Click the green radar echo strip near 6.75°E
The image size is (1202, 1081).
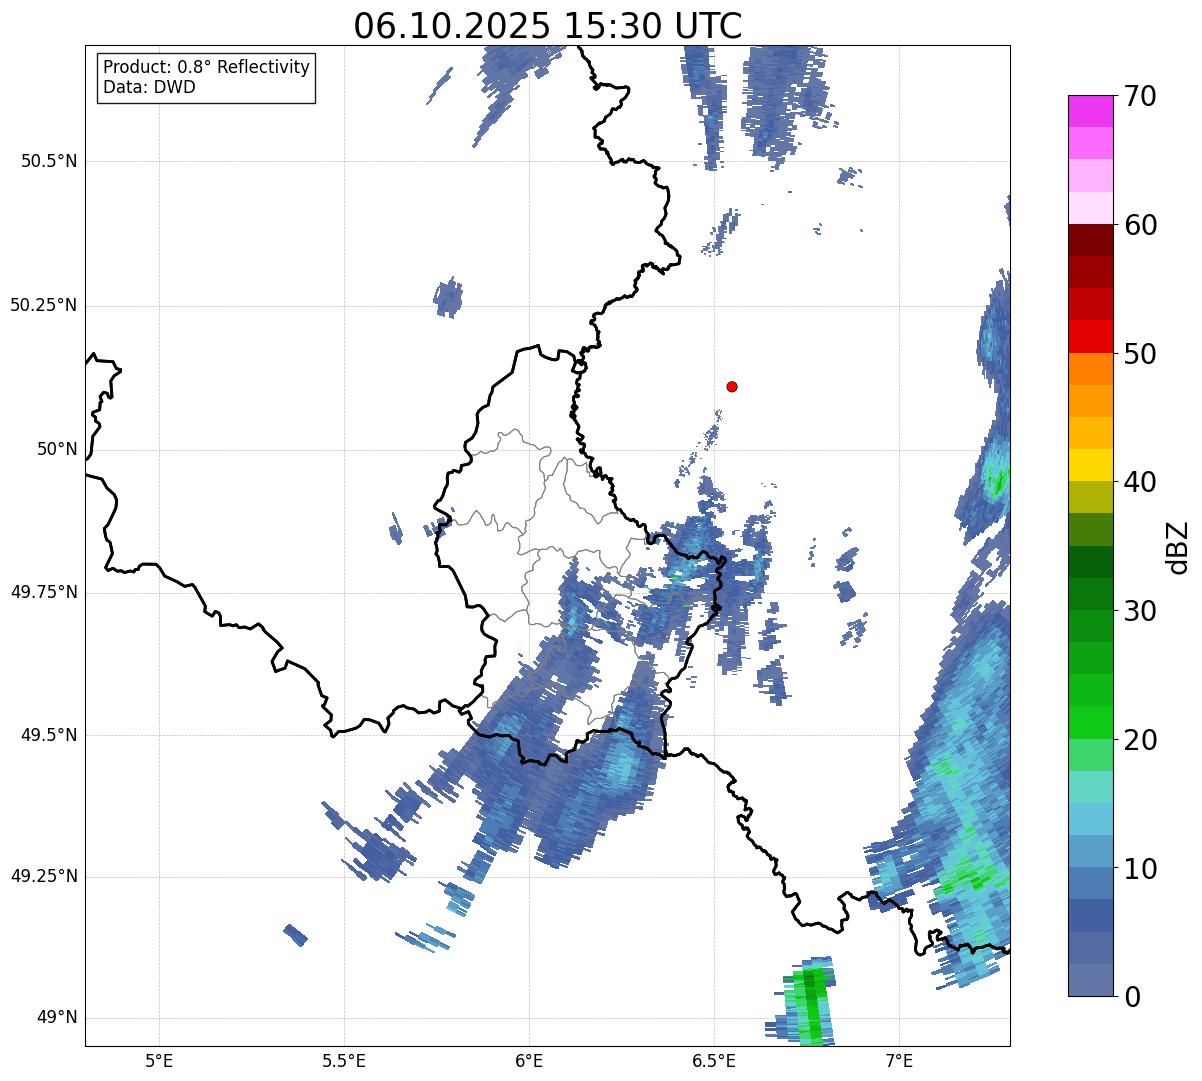click(803, 1002)
